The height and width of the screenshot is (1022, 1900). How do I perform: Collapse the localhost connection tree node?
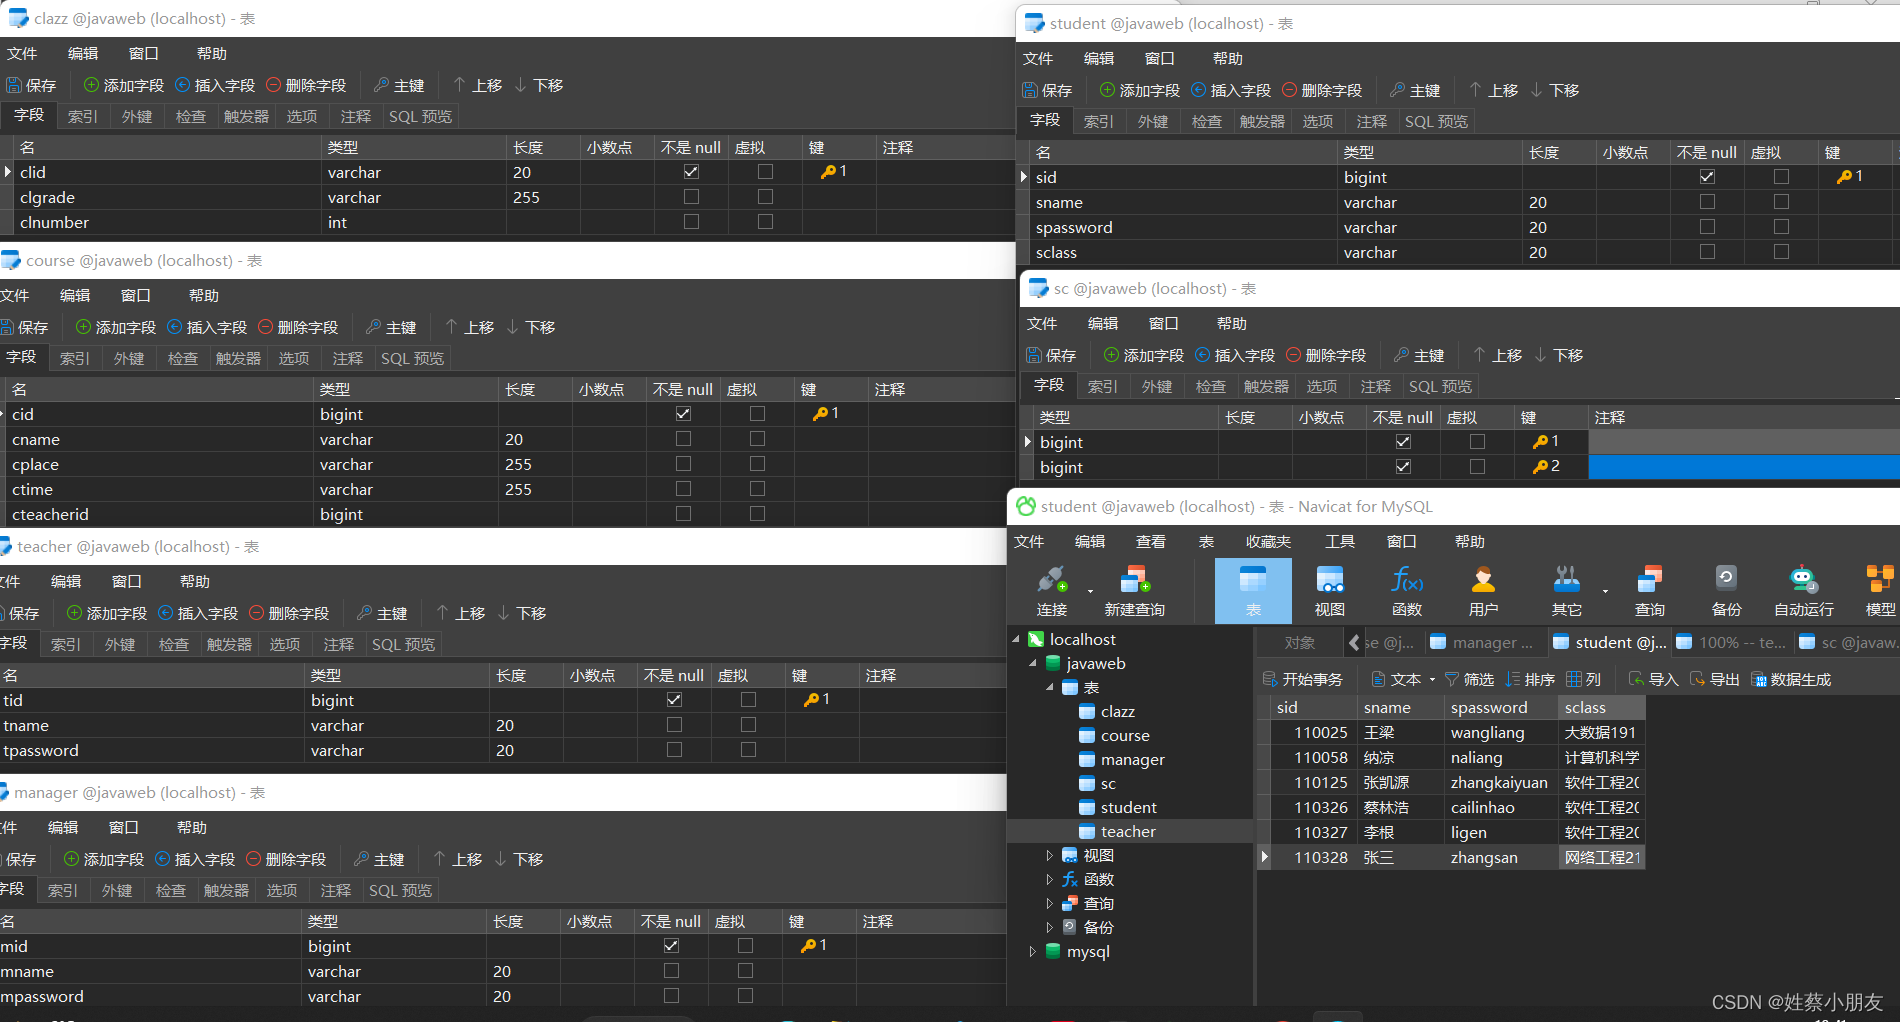click(1016, 639)
